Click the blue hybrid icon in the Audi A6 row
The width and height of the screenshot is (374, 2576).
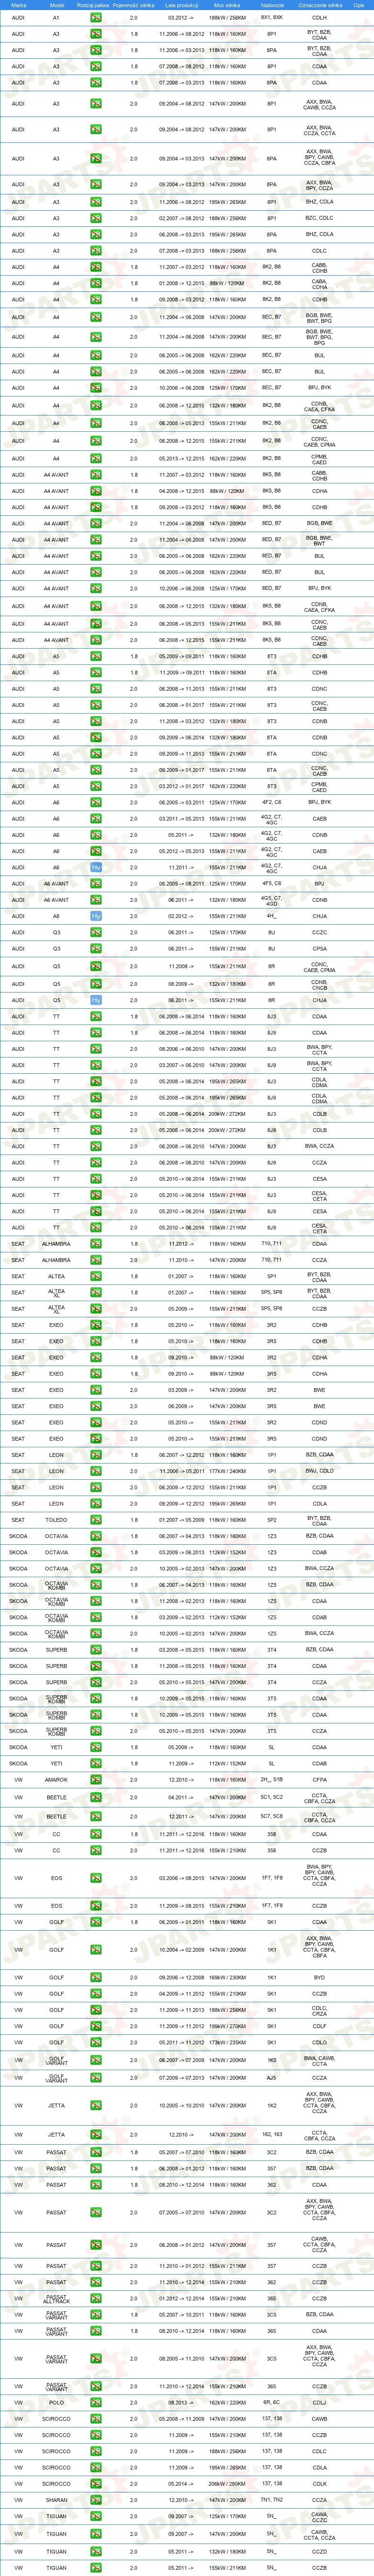pyautogui.click(x=96, y=867)
